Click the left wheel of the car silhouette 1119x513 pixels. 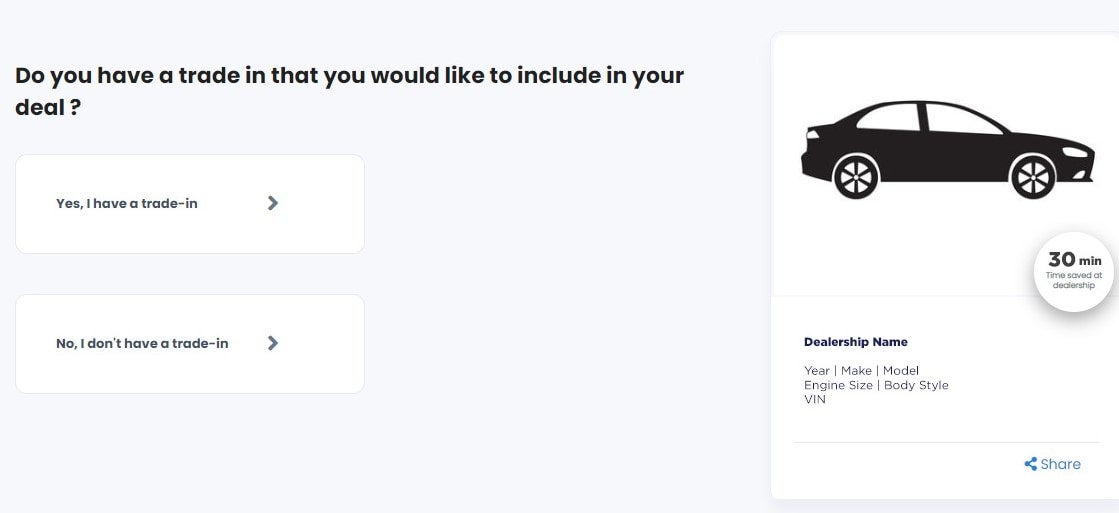pos(857,177)
